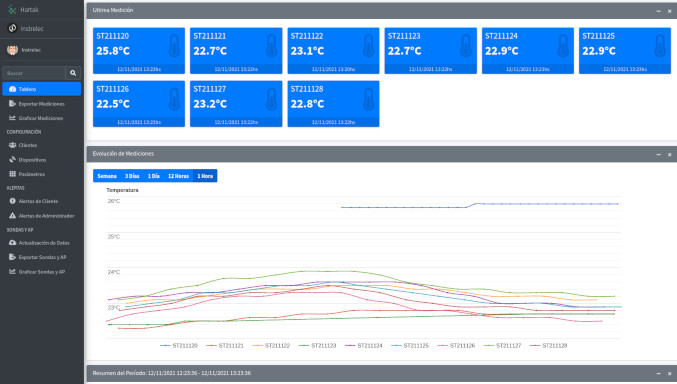Click the Parámetros grid icon

[x=13, y=174]
